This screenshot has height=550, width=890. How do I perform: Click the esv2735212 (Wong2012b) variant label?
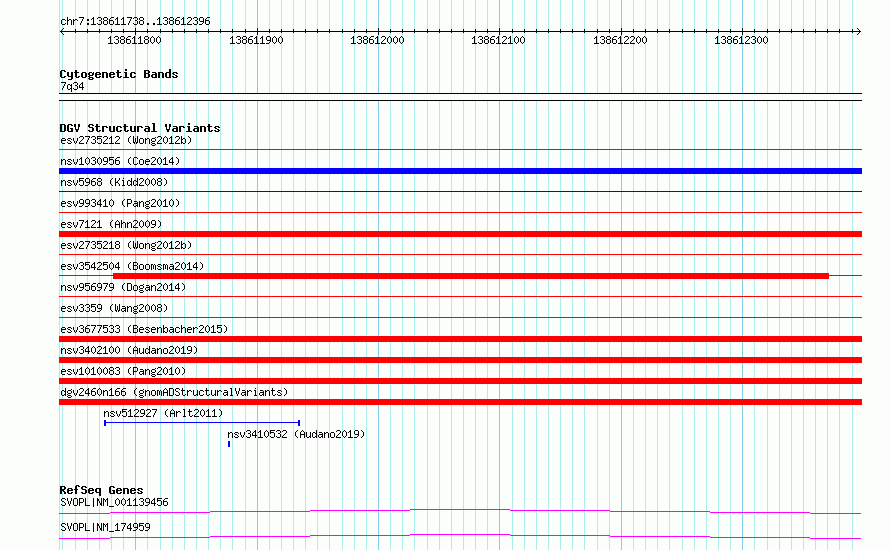[126, 140]
